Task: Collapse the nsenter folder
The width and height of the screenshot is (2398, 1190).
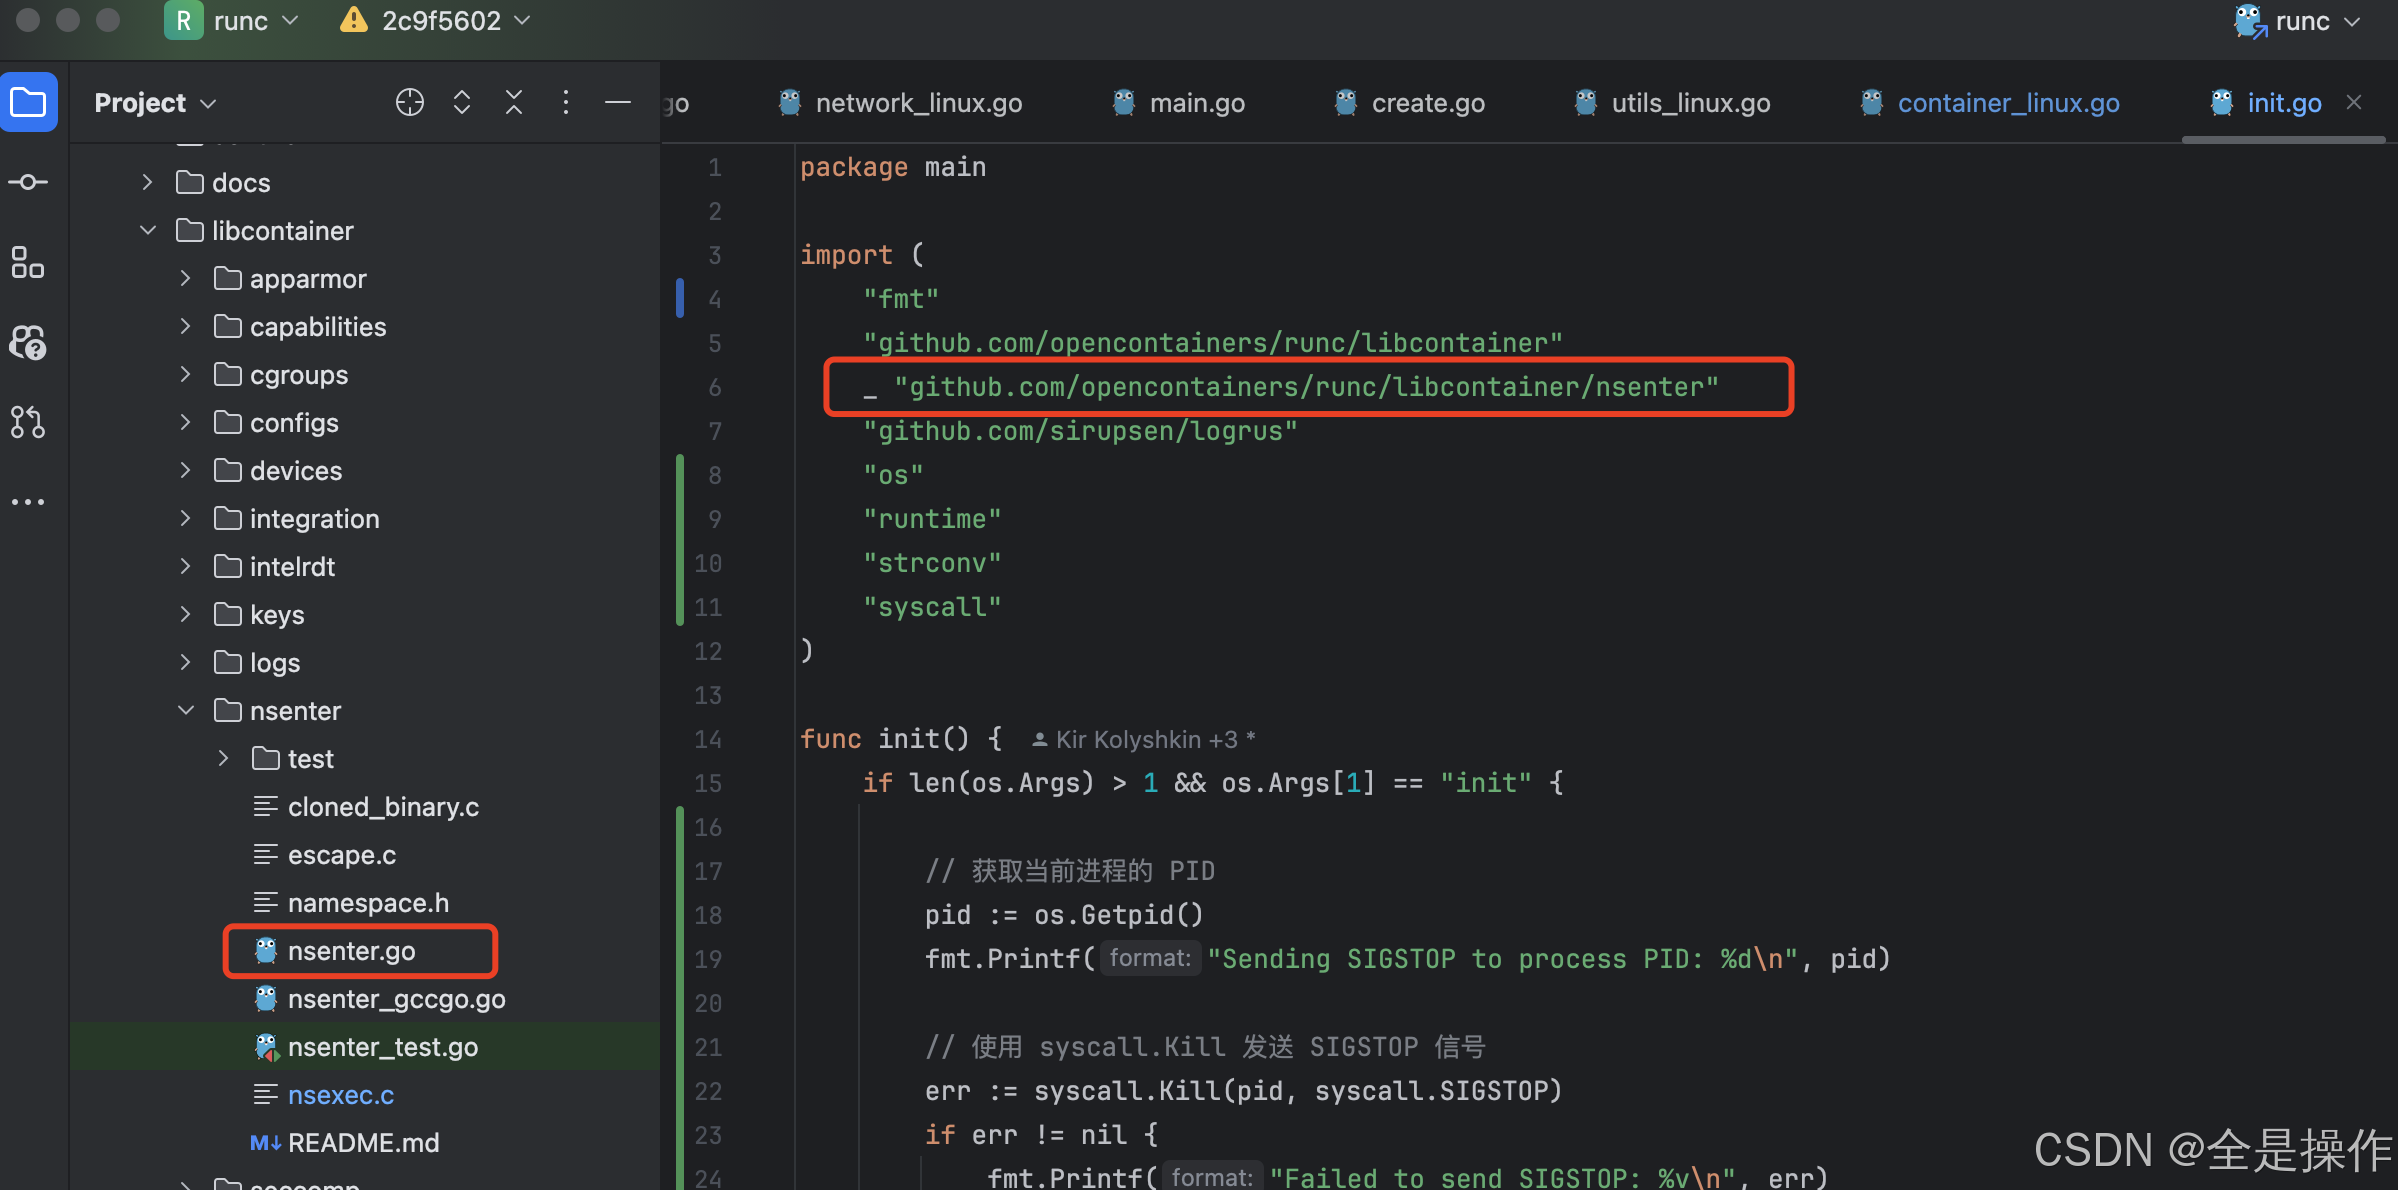Action: pos(186,711)
